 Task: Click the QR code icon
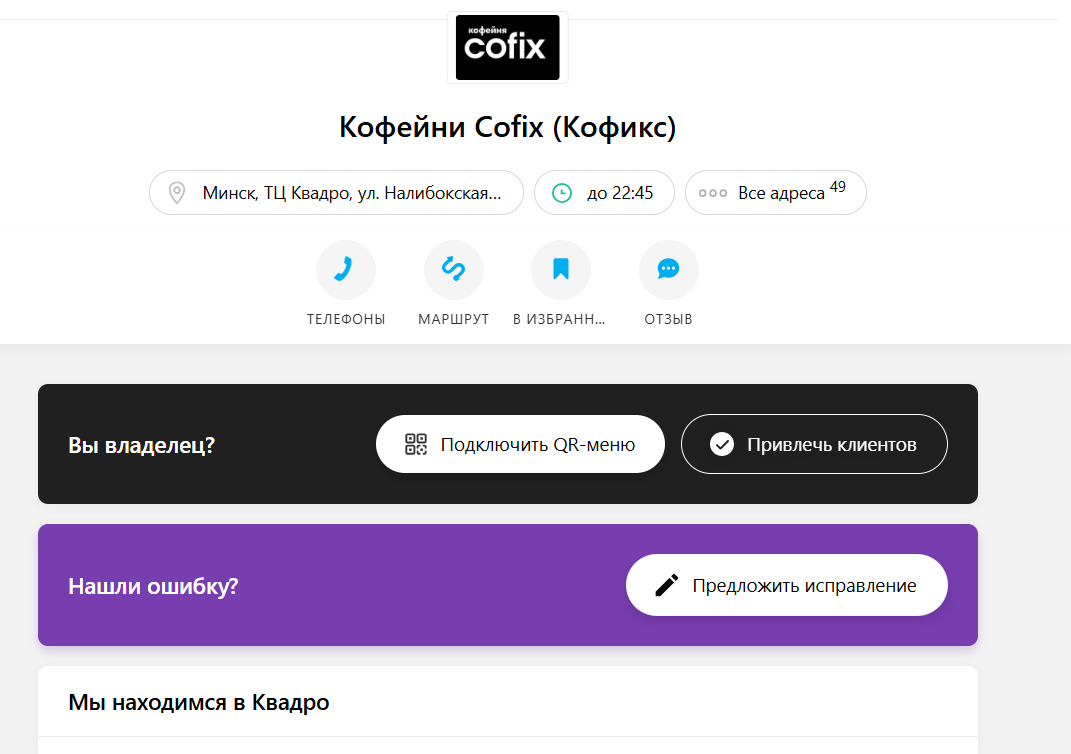pyautogui.click(x=416, y=444)
